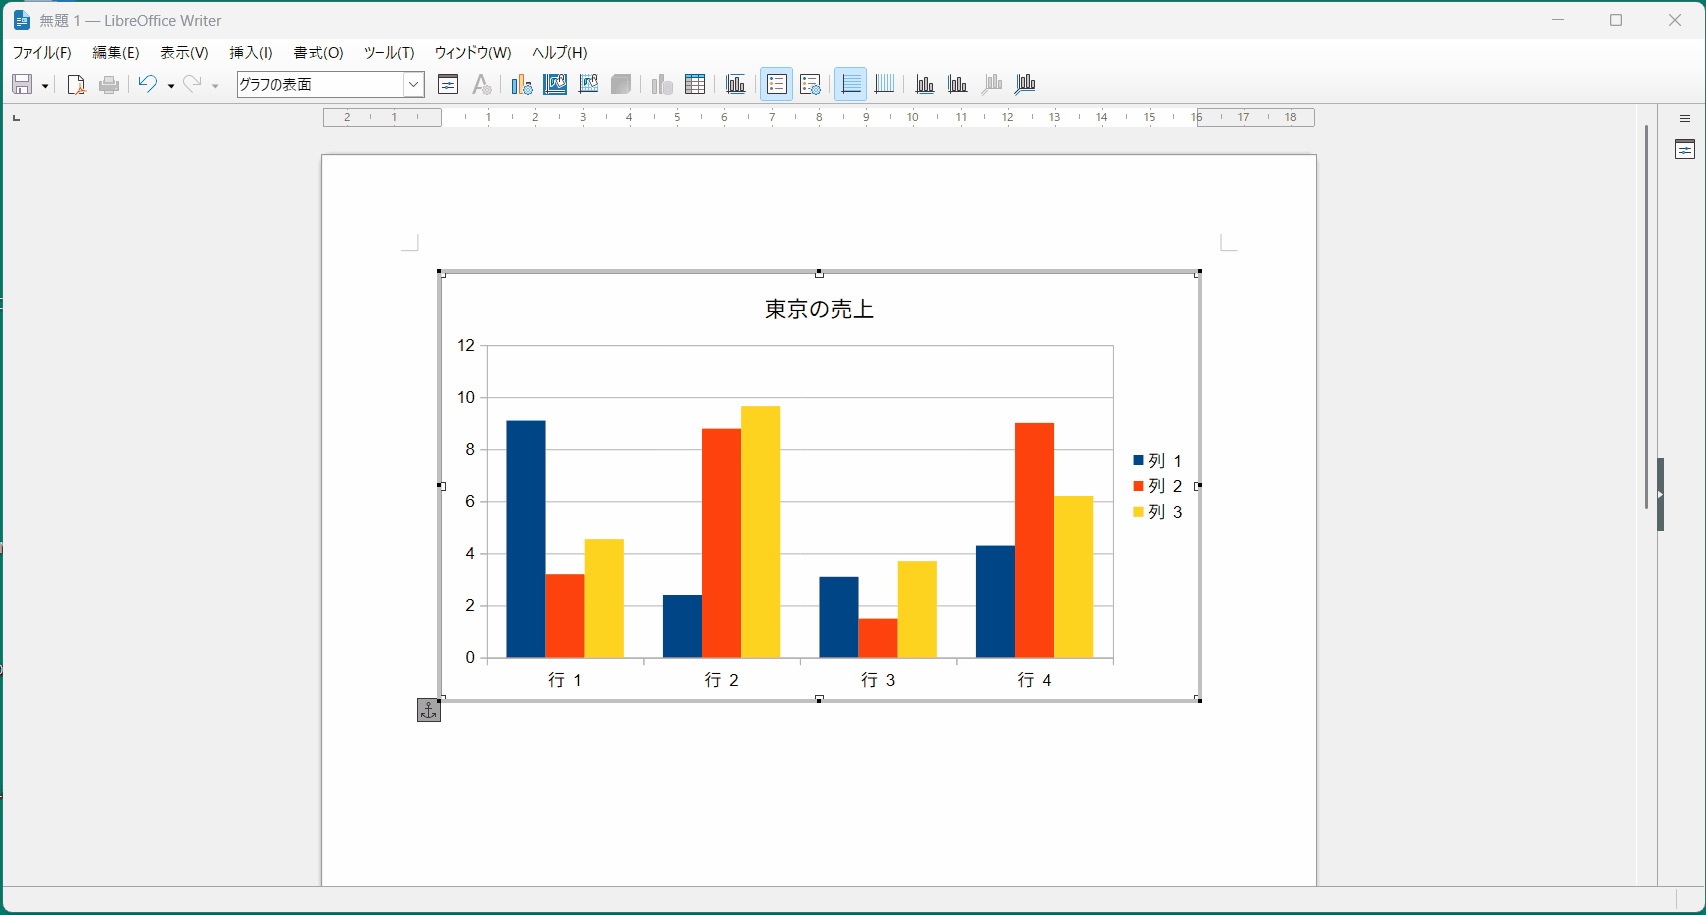Open the Data Table editor icon
The image size is (1706, 915).
click(695, 85)
